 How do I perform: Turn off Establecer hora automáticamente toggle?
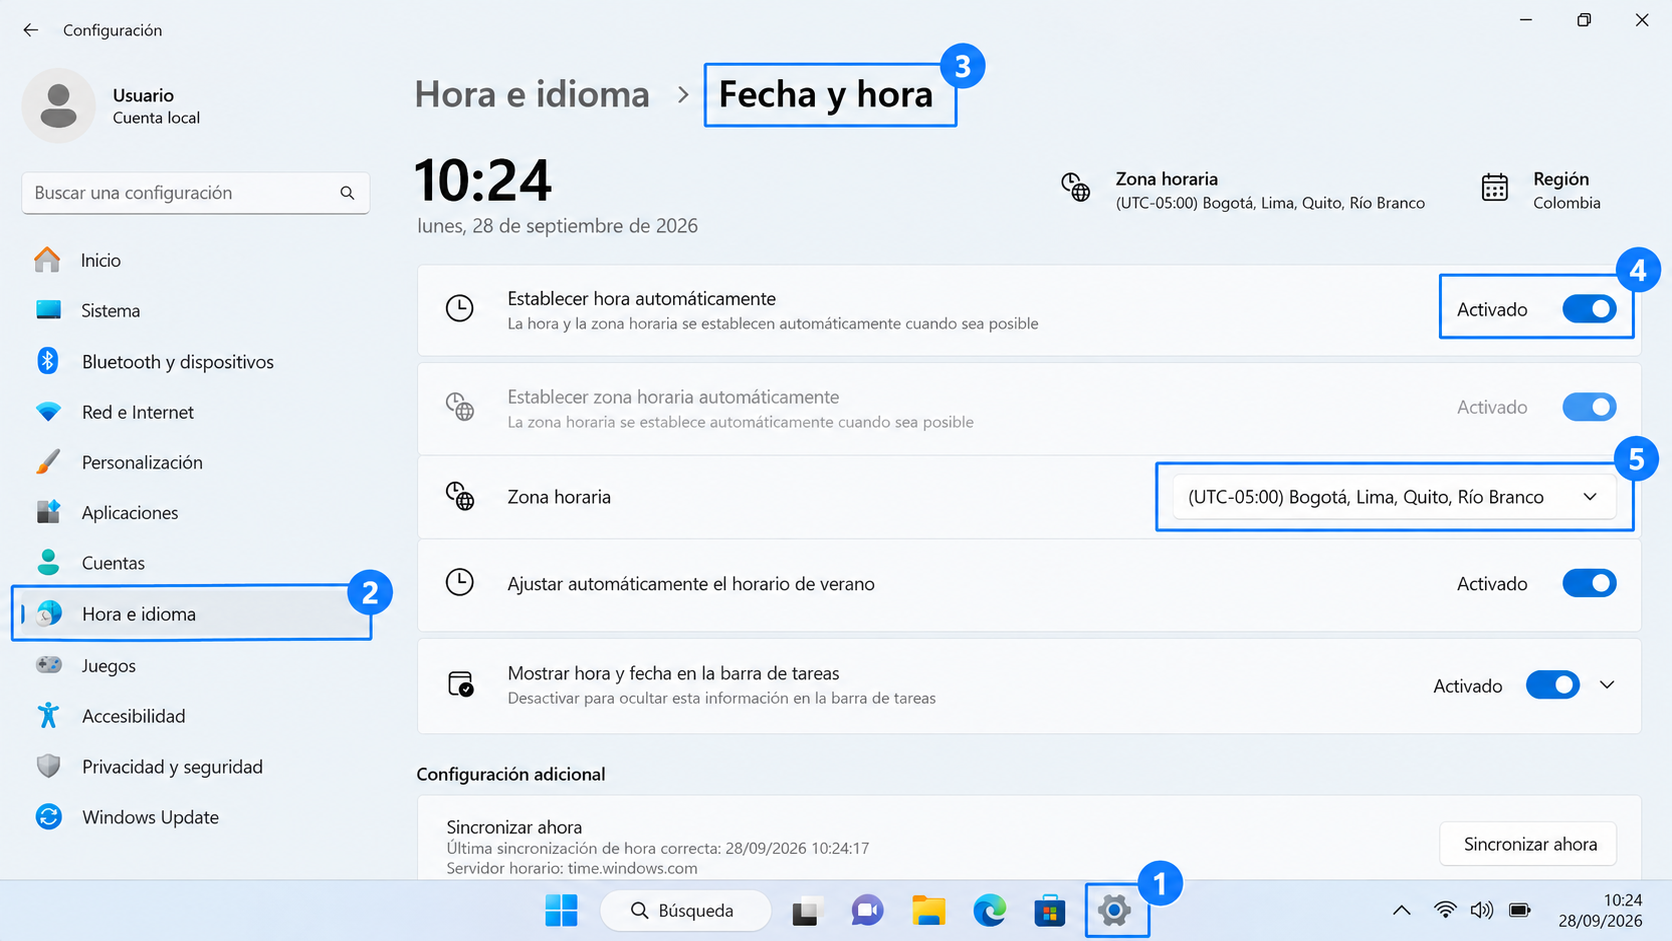1590,309
